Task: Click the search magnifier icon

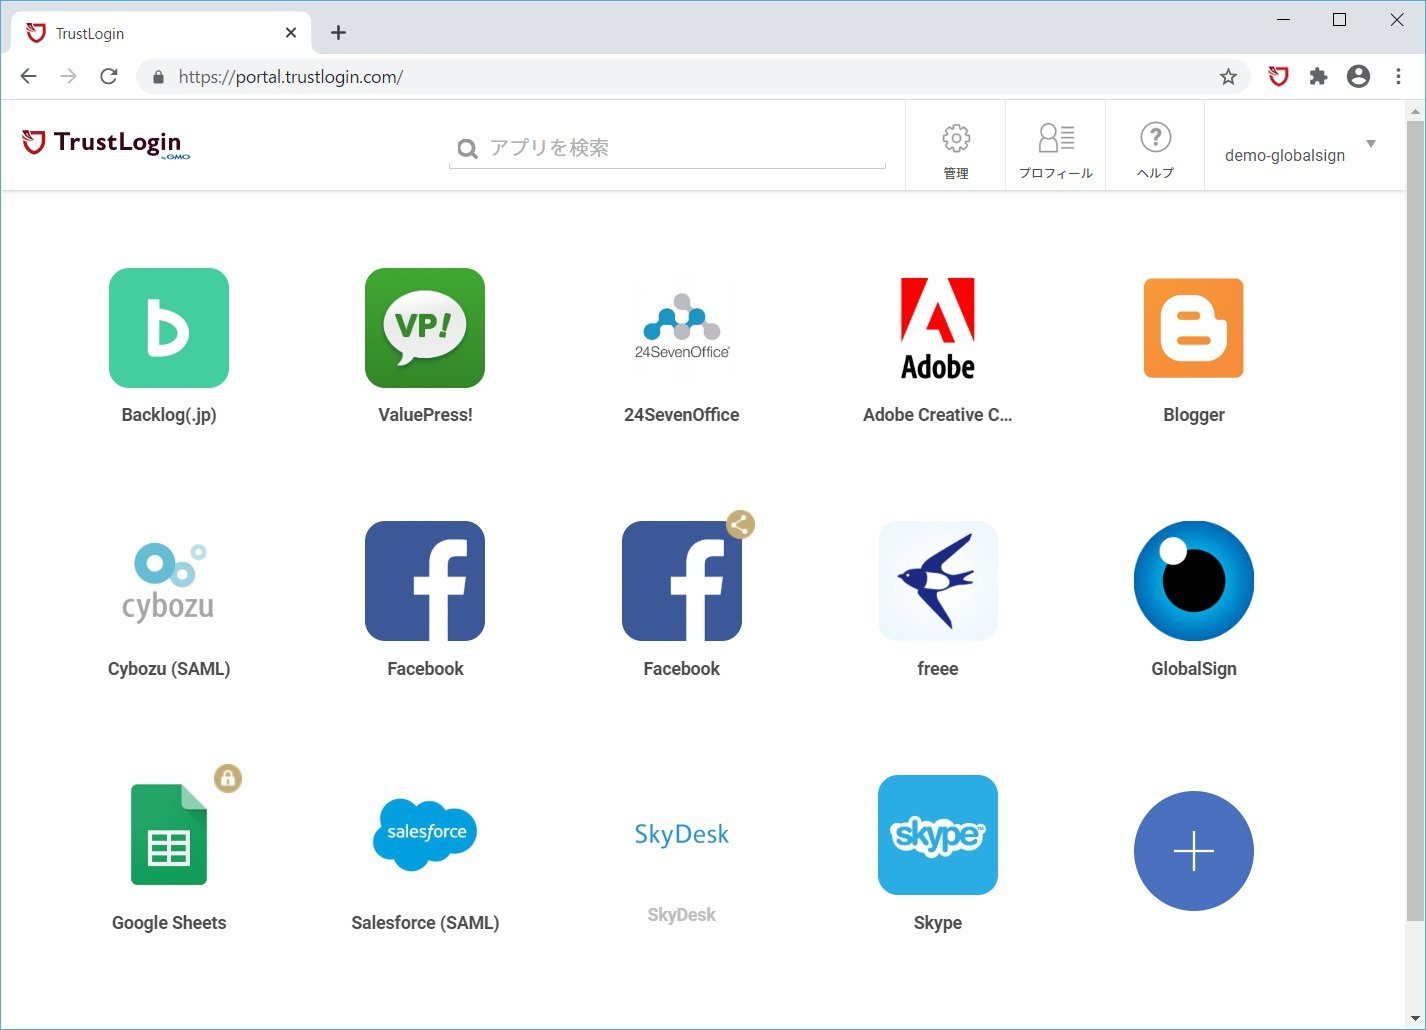Action: pyautogui.click(x=467, y=149)
